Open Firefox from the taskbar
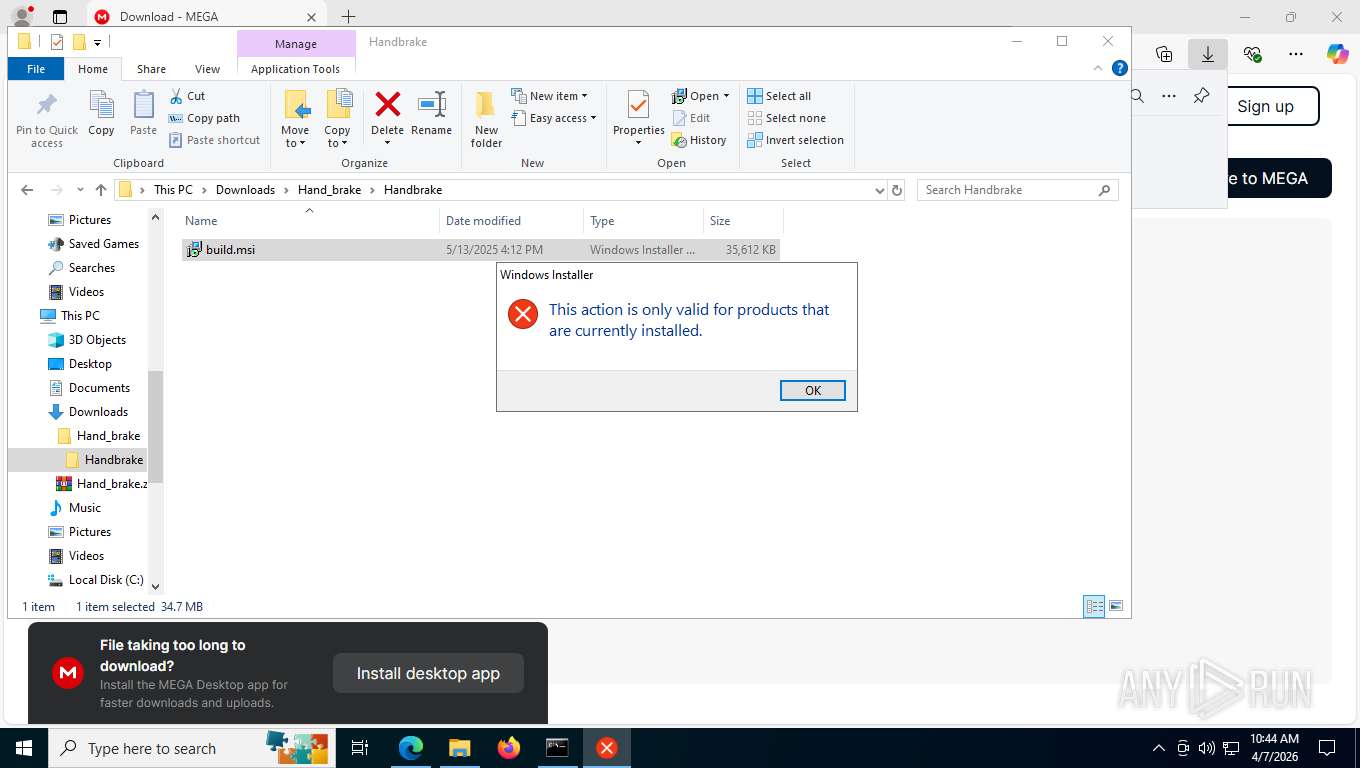The width and height of the screenshot is (1360, 768). pos(509,748)
